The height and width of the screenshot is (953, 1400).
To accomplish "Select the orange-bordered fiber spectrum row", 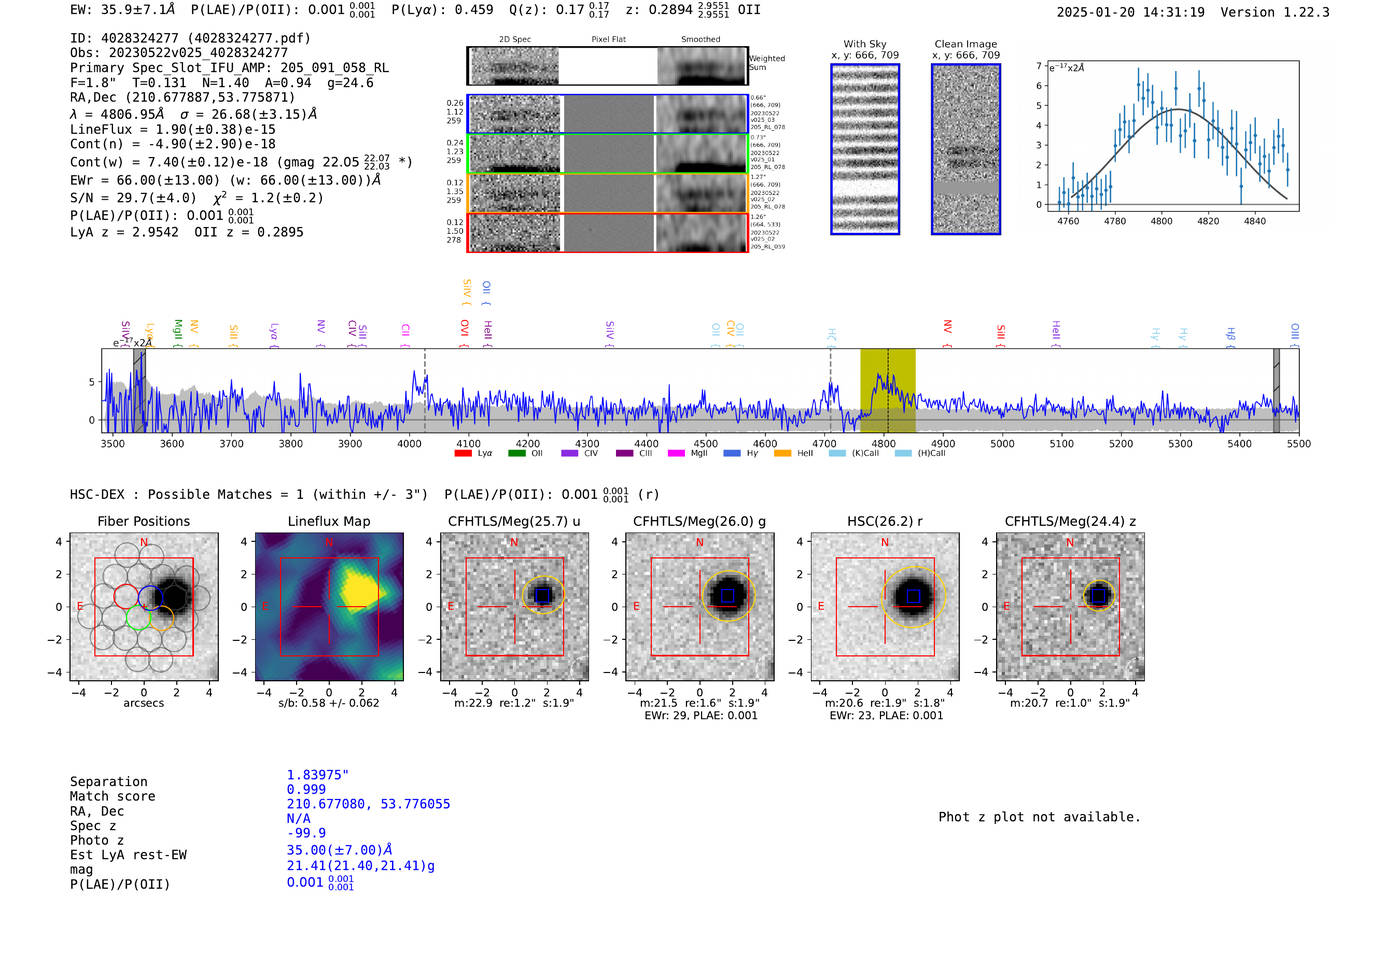I will 608,193.
